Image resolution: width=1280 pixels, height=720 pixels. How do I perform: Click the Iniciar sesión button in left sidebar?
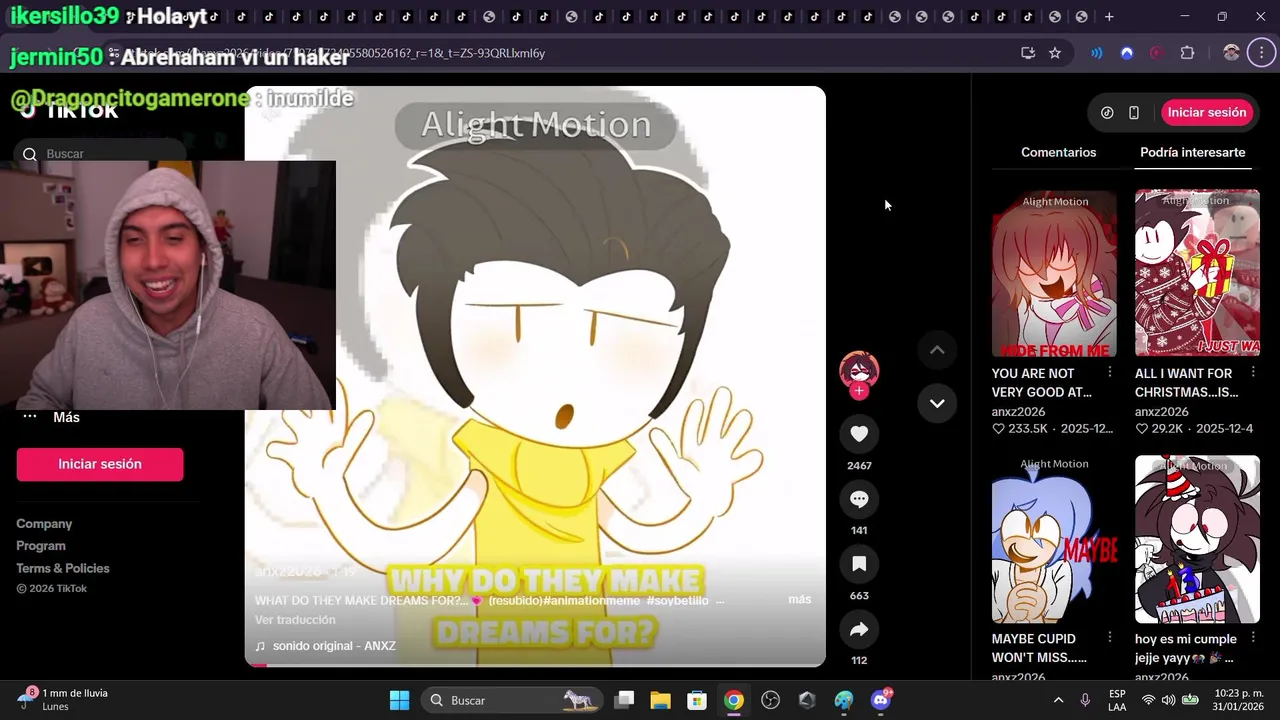click(100, 464)
